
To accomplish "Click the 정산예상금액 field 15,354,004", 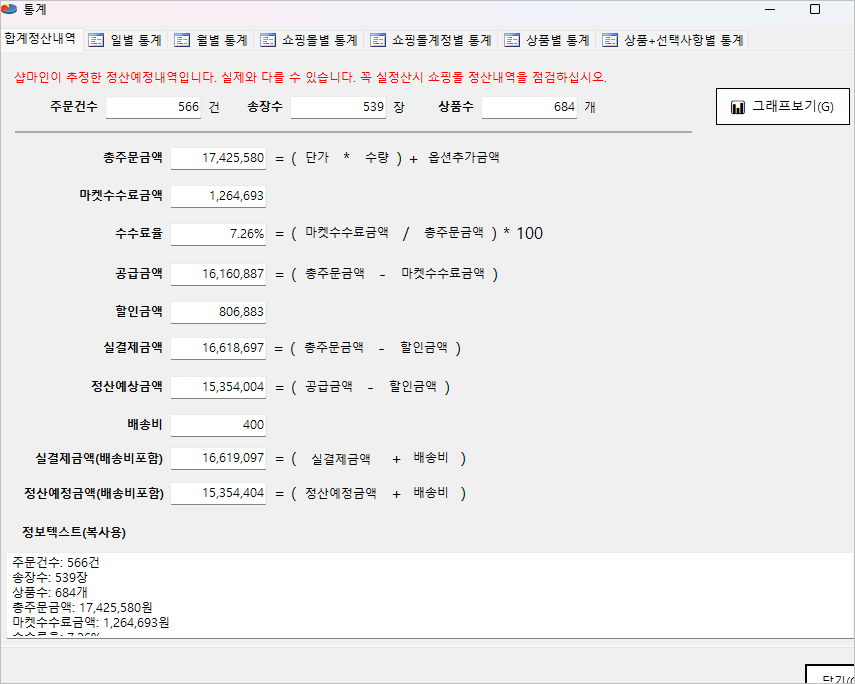I will coord(218,387).
